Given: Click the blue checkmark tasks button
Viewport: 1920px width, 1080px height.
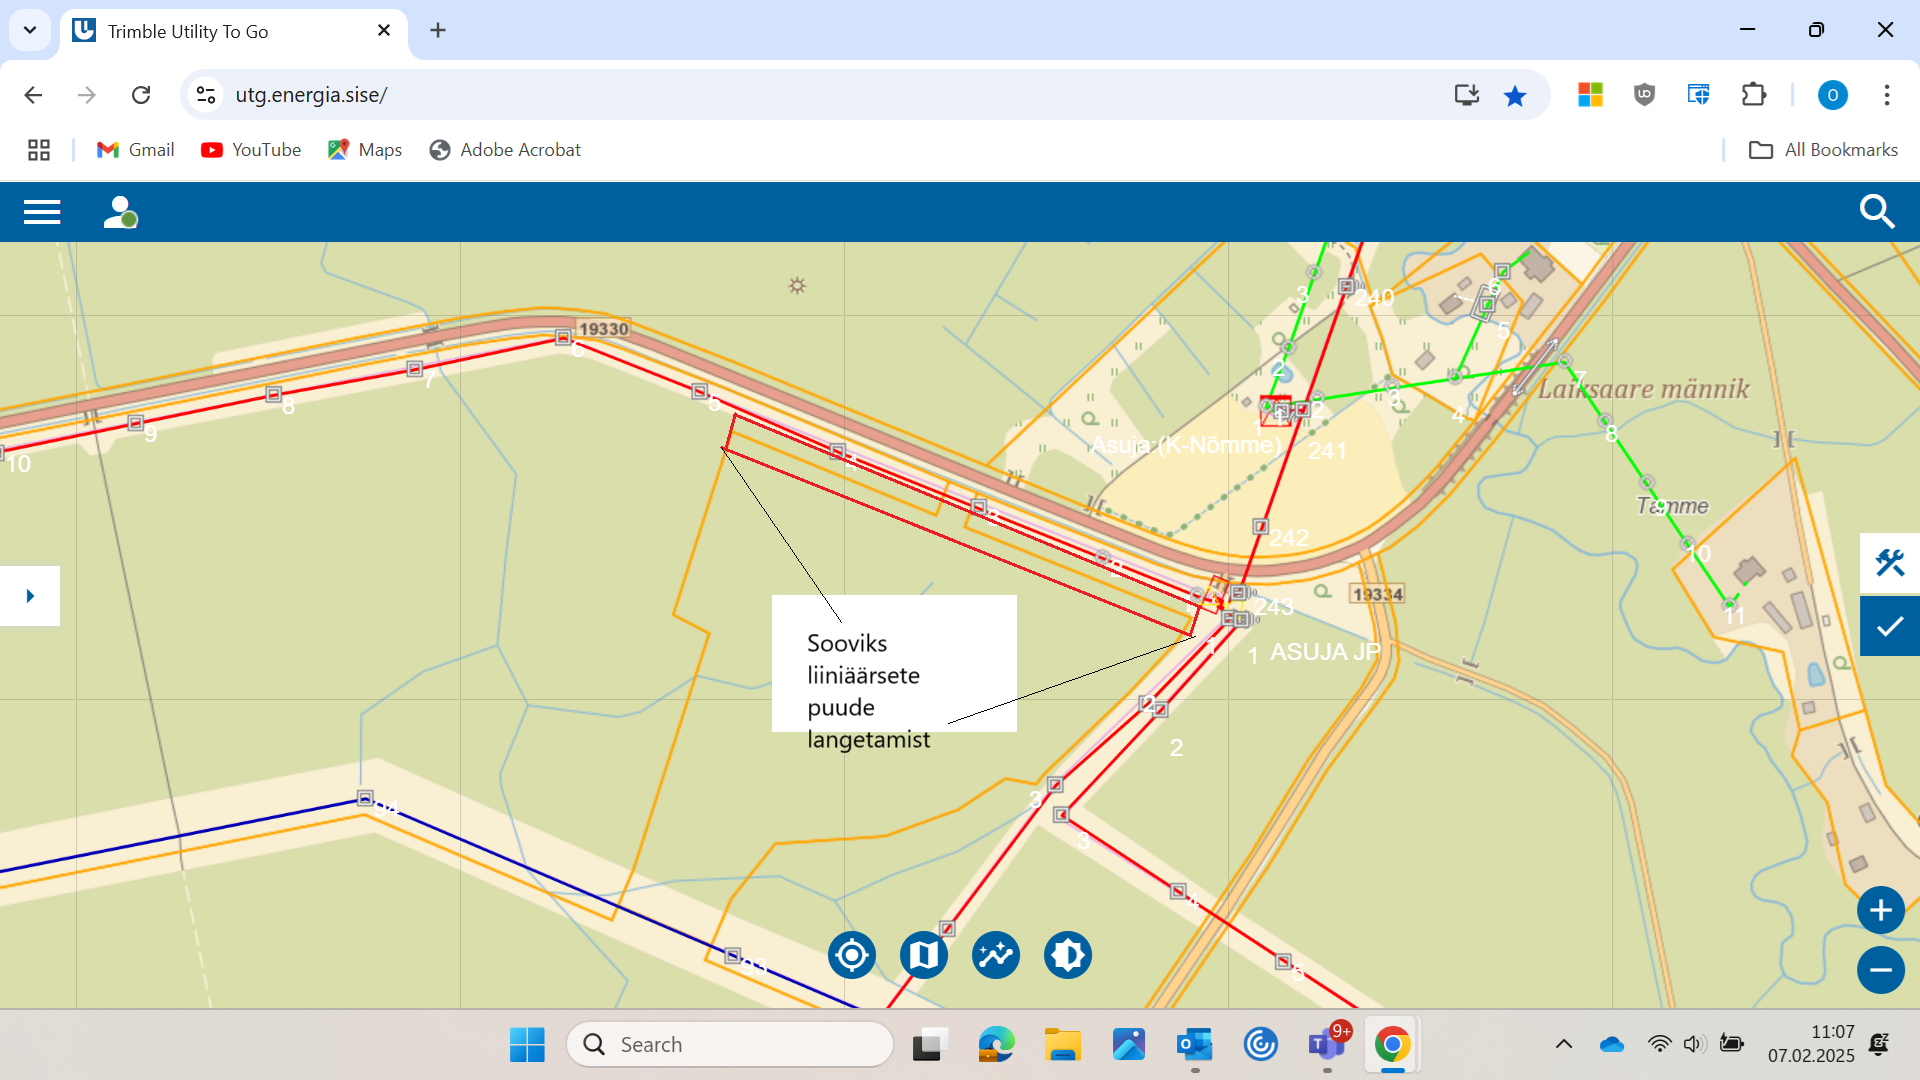Looking at the screenshot, I should 1889,627.
